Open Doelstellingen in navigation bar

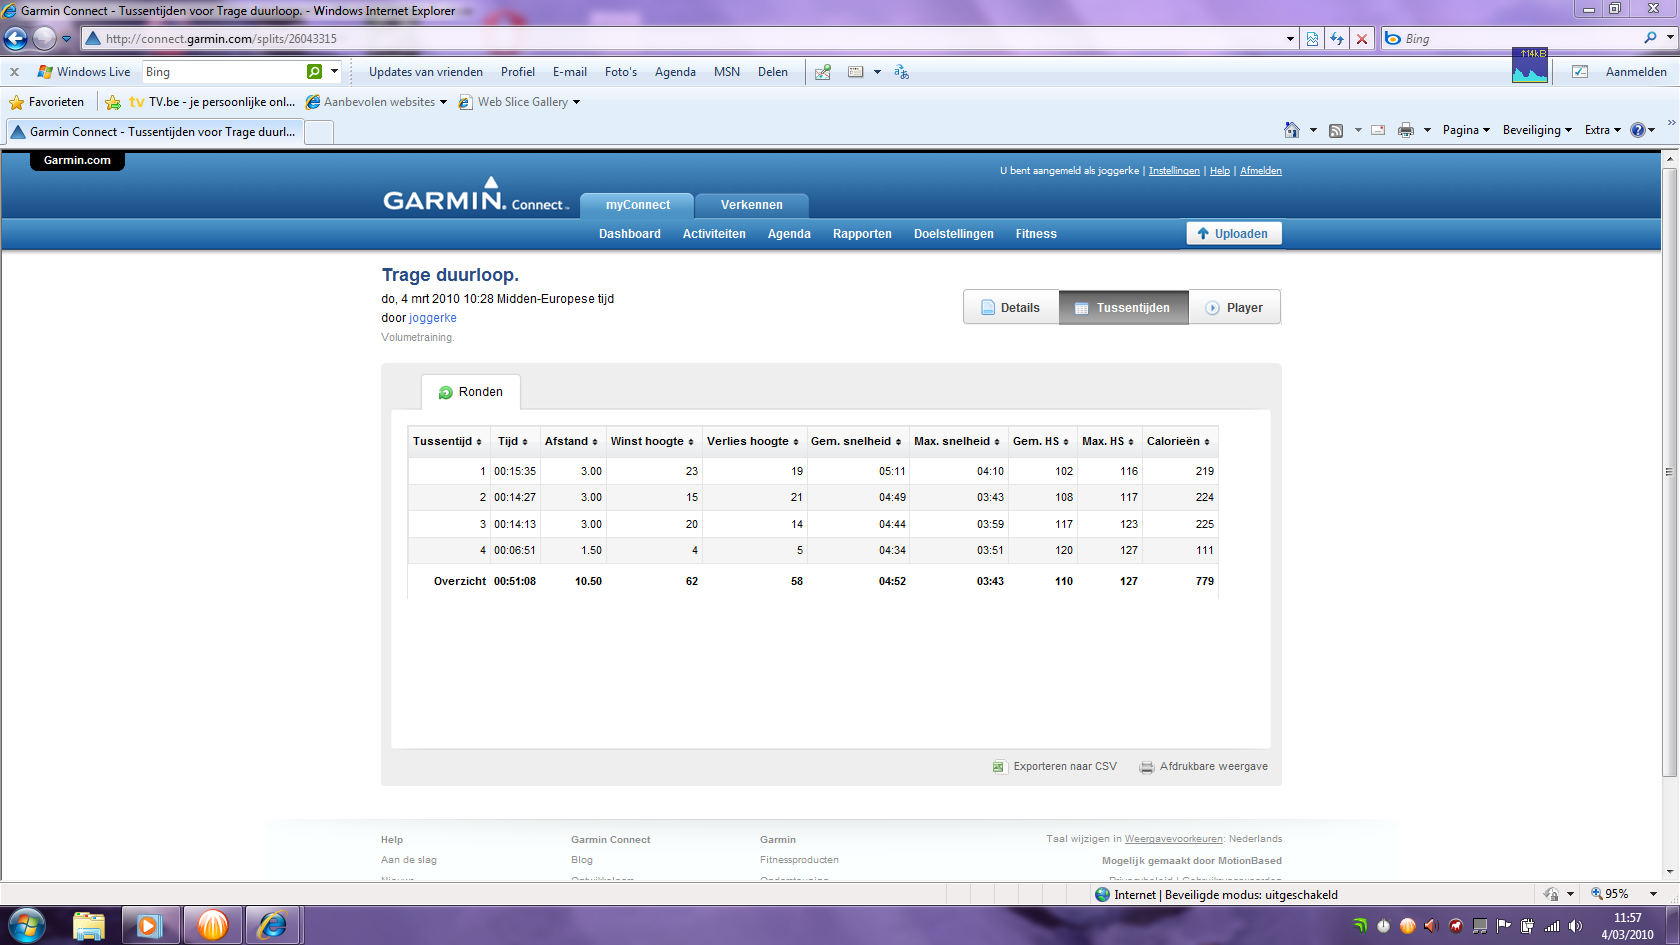(954, 234)
